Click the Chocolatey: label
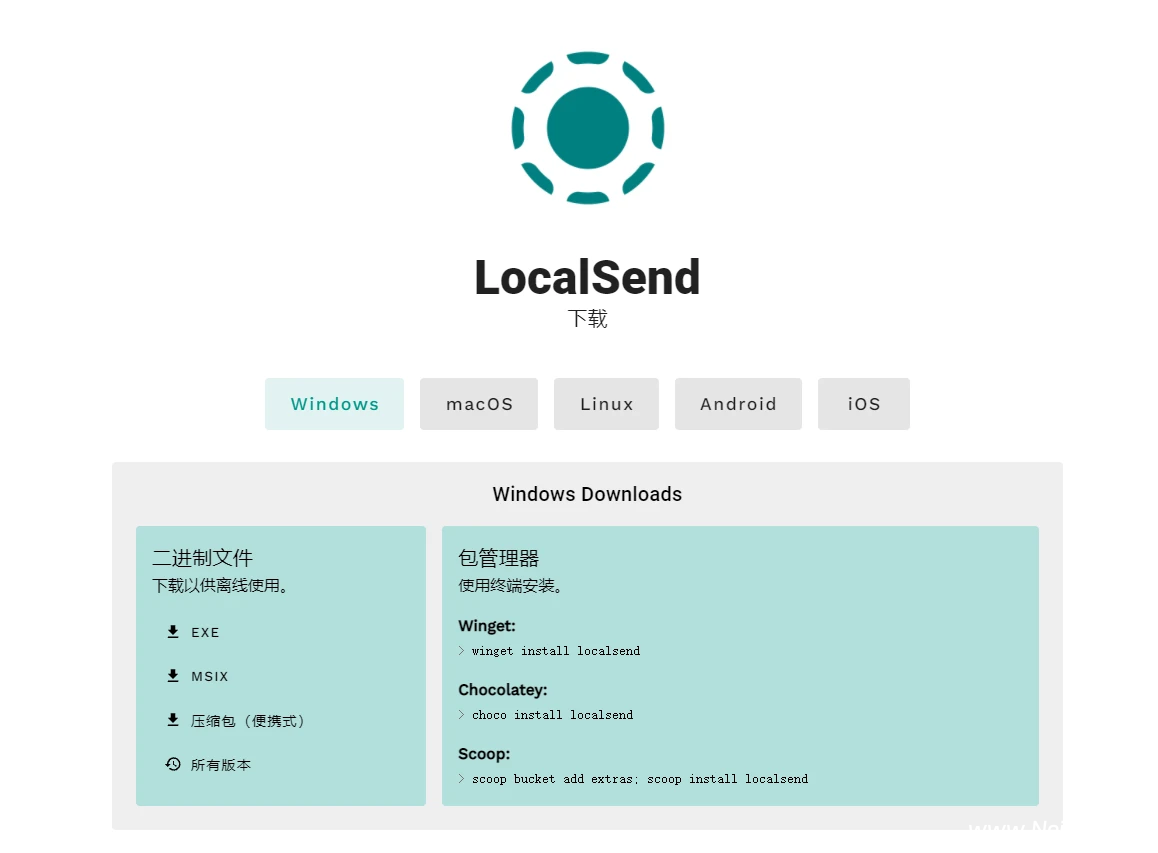This screenshot has width=1158, height=853. 503,690
